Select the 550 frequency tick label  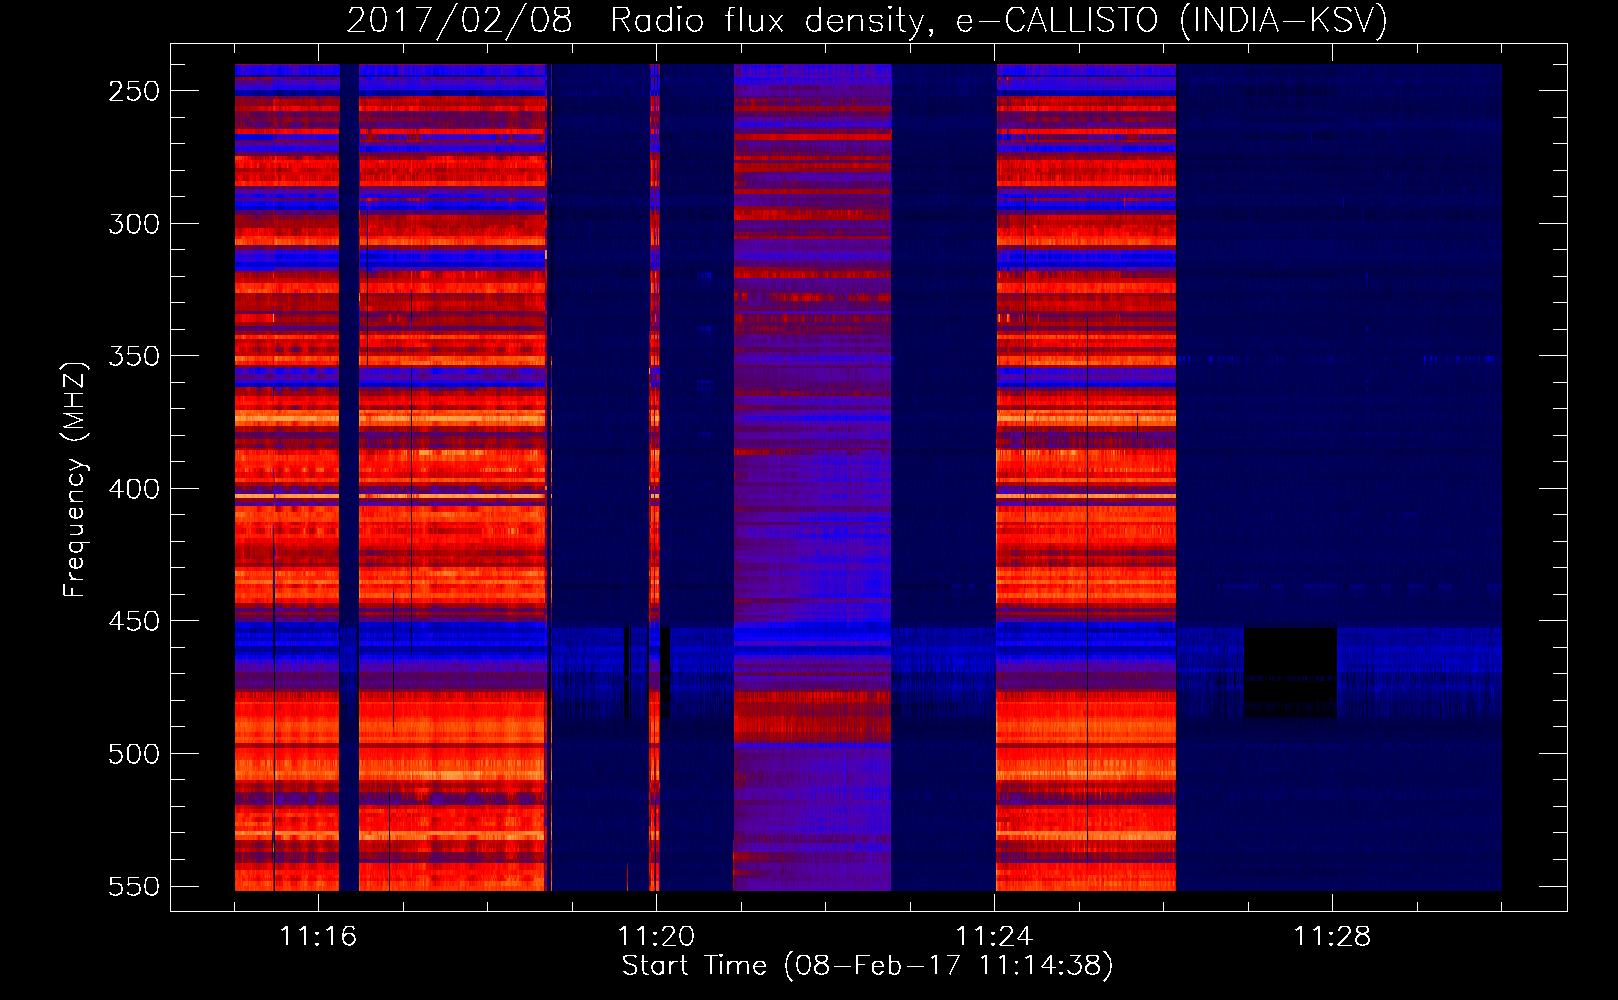pyautogui.click(x=134, y=886)
